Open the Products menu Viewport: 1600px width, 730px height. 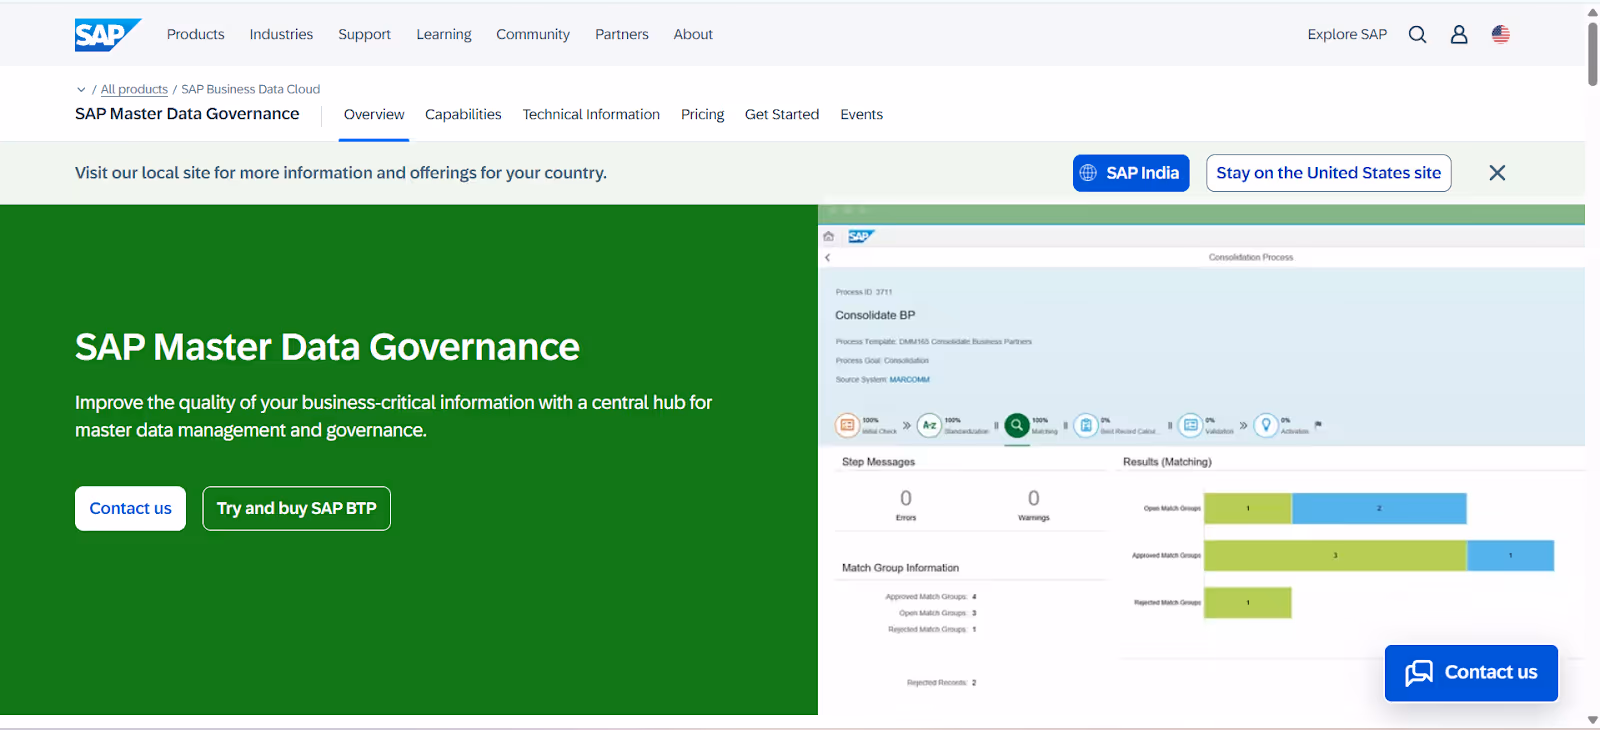(196, 34)
